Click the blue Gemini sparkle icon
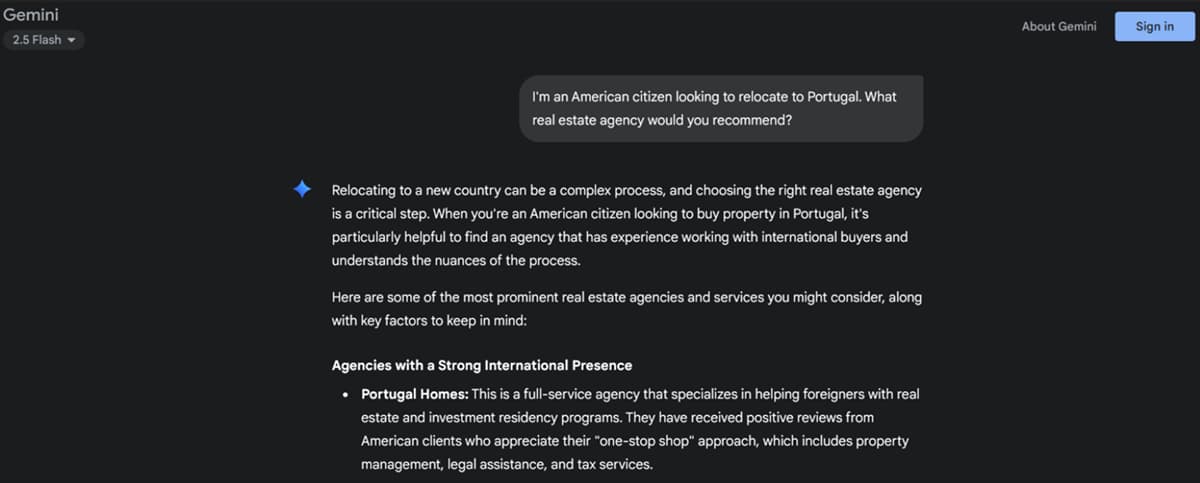Image resolution: width=1200 pixels, height=483 pixels. coord(302,189)
